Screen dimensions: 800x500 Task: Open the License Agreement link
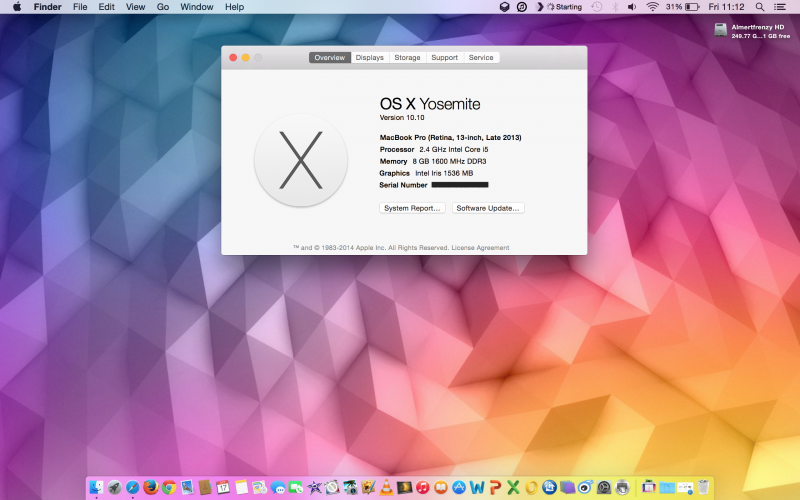[480, 248]
